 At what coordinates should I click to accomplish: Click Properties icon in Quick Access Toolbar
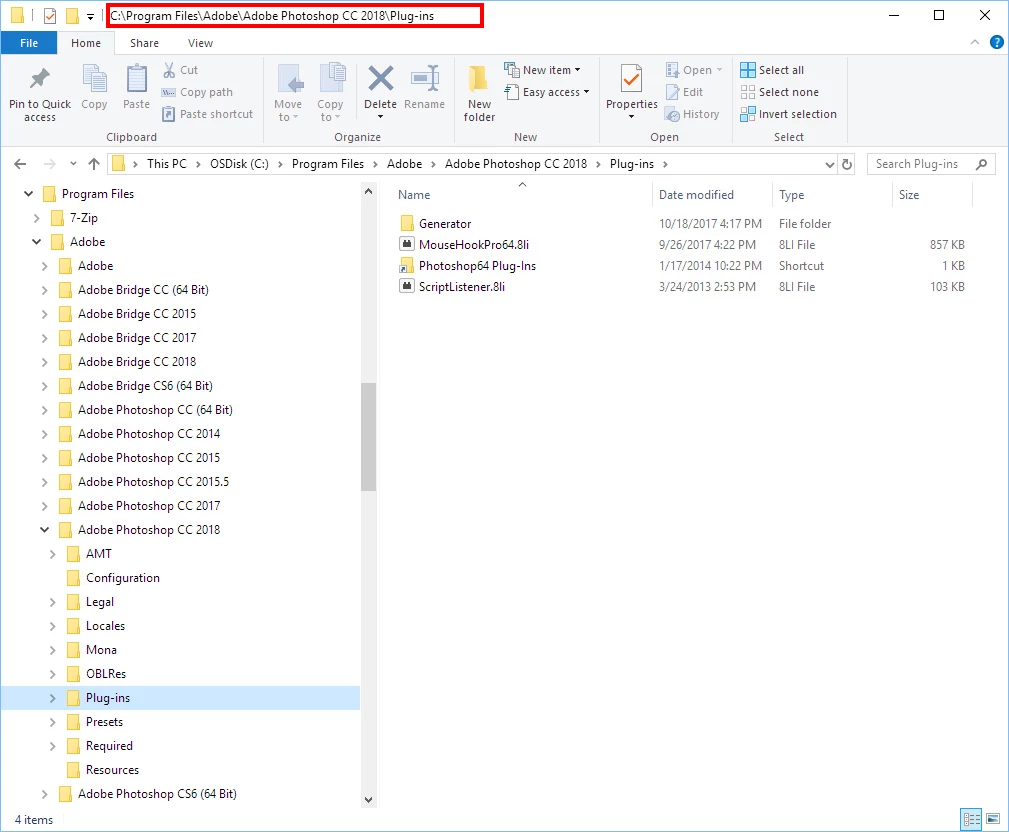coord(50,15)
